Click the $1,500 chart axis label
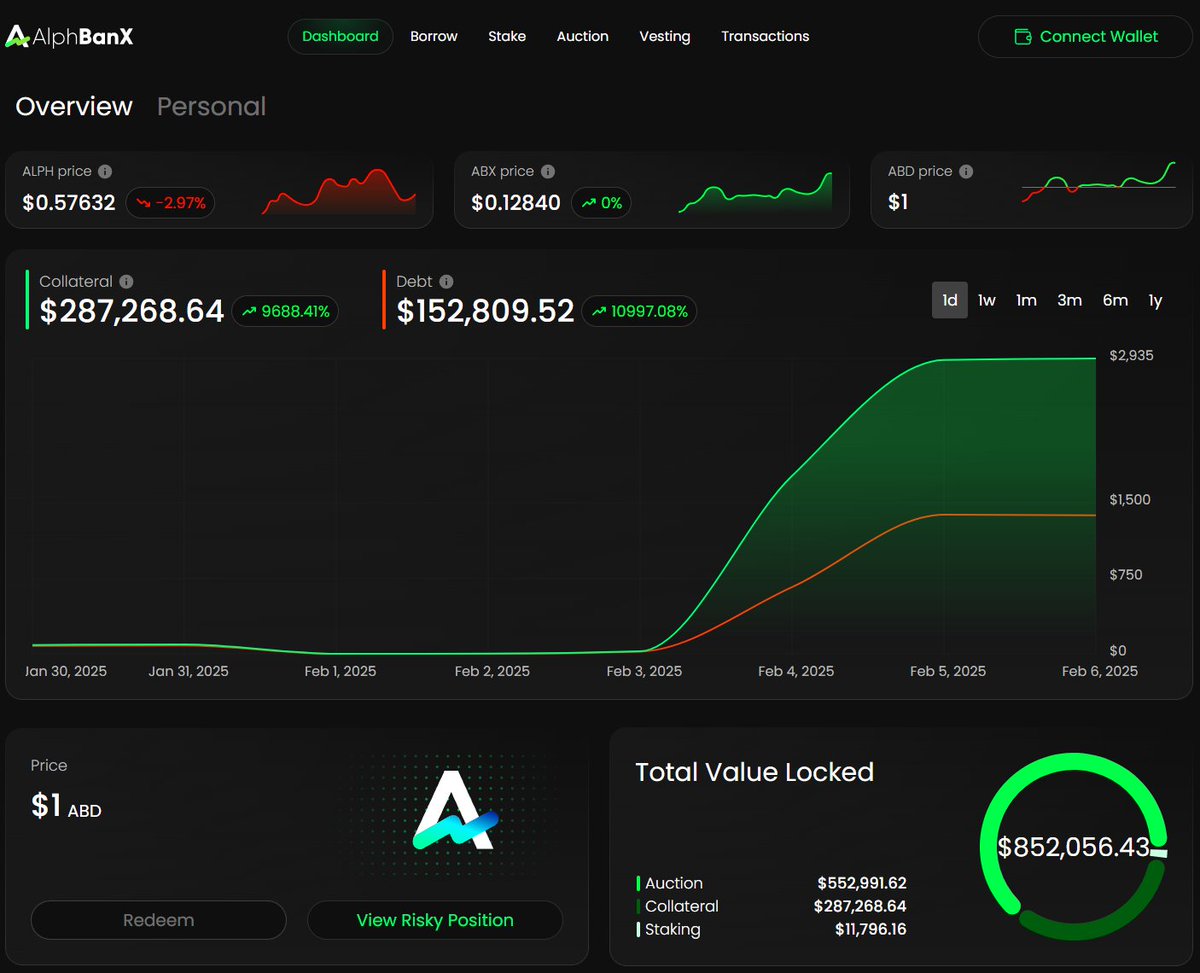 tap(1131, 500)
